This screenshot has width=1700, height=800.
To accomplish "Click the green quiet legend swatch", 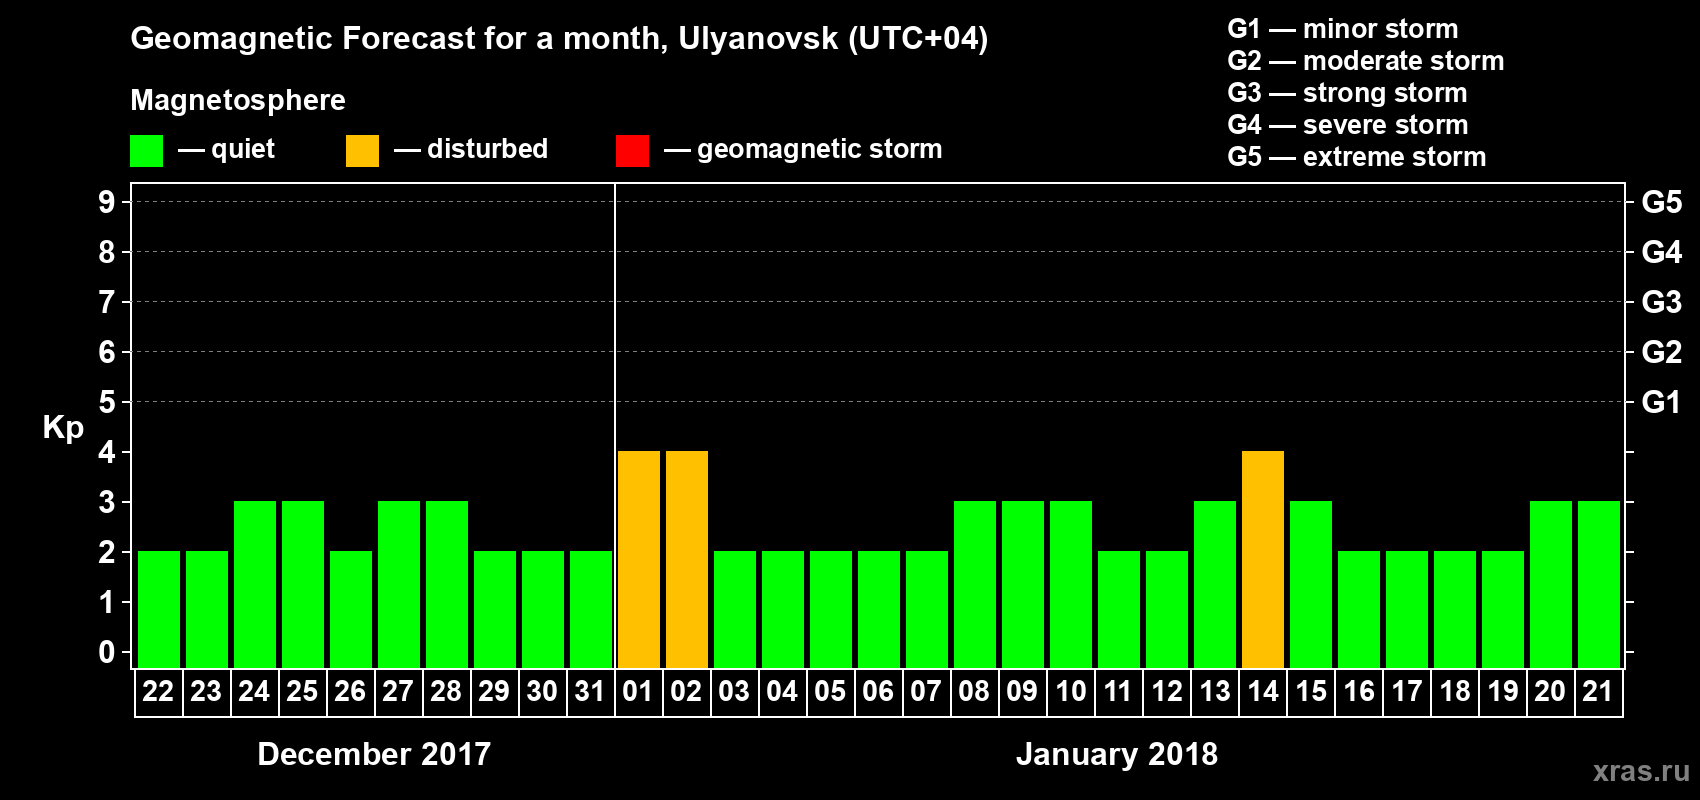I will [x=146, y=151].
